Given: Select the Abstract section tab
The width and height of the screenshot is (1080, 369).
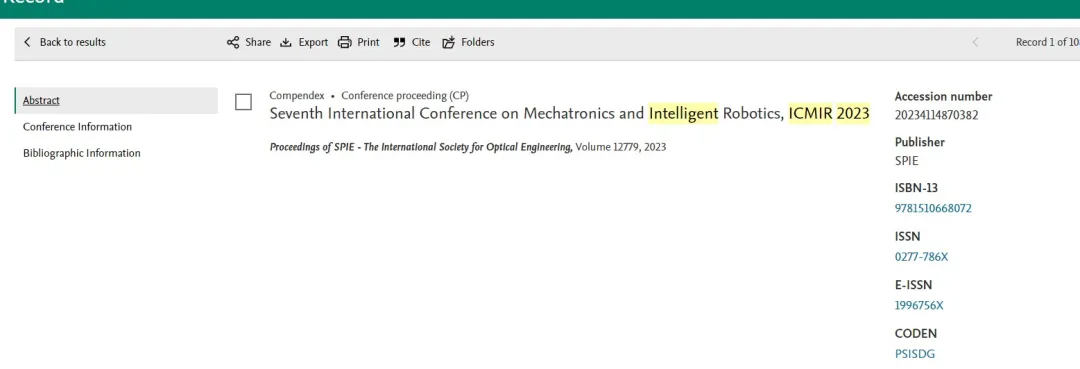Looking at the screenshot, I should pos(116,101).
